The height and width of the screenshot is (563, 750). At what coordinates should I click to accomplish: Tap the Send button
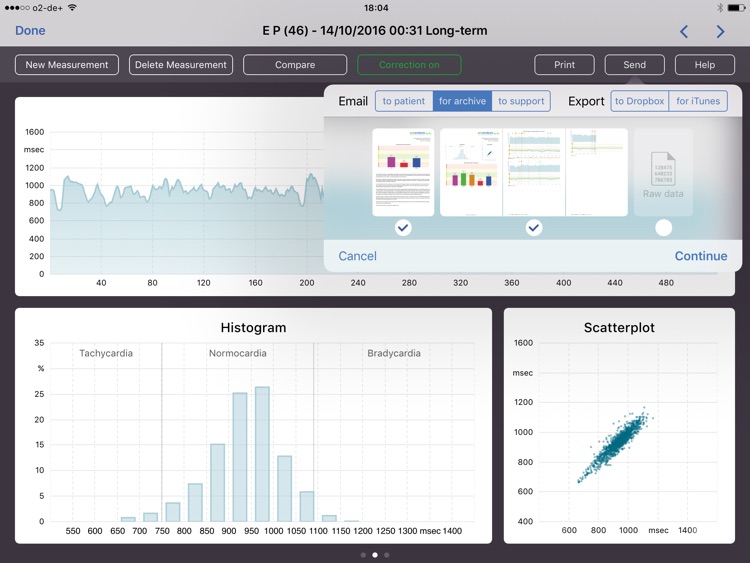click(634, 65)
